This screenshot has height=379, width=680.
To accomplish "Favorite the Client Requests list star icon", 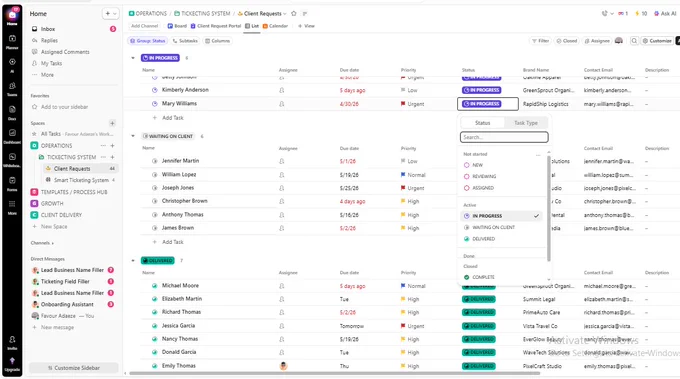I will (x=294, y=13).
